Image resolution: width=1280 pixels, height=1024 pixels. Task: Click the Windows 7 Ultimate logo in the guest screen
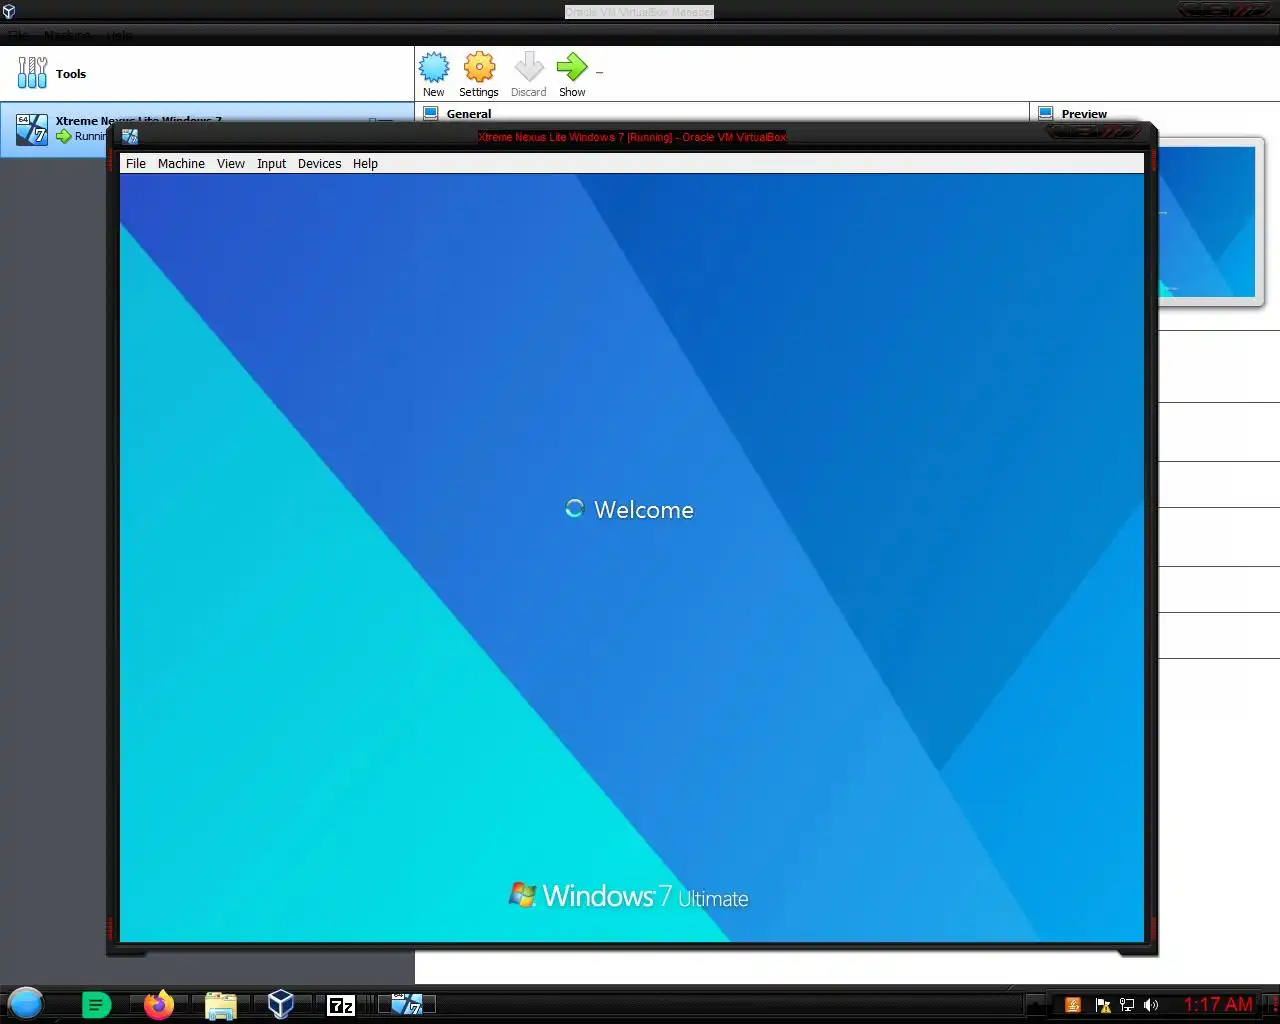pyautogui.click(x=628, y=895)
